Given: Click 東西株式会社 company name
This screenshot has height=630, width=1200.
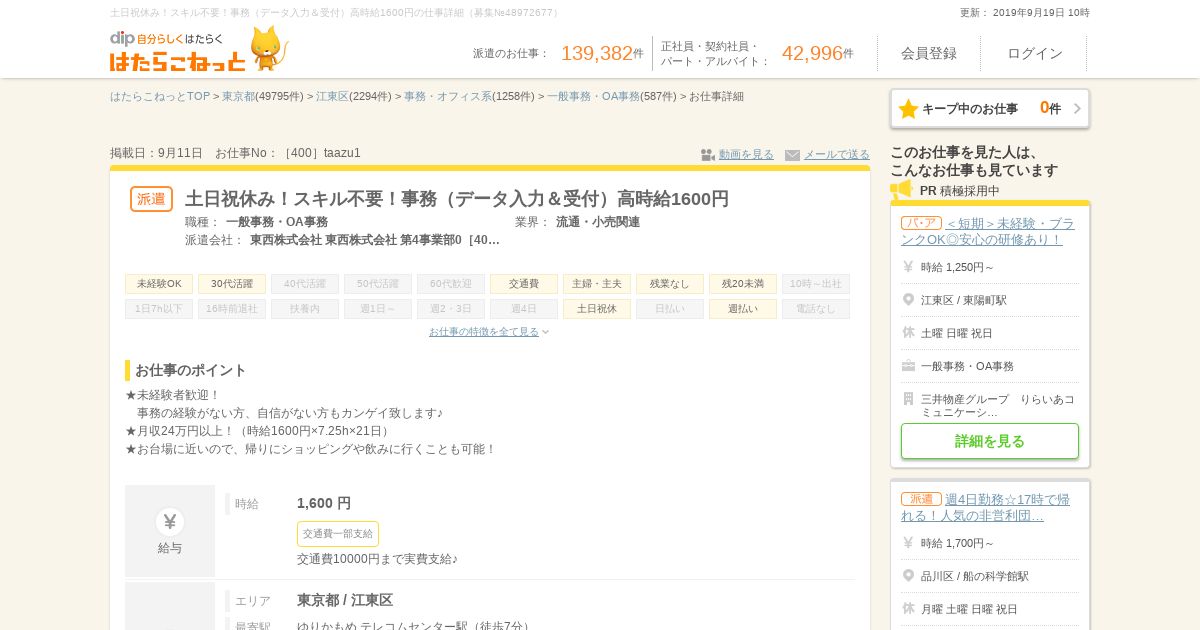Looking at the screenshot, I should 374,240.
